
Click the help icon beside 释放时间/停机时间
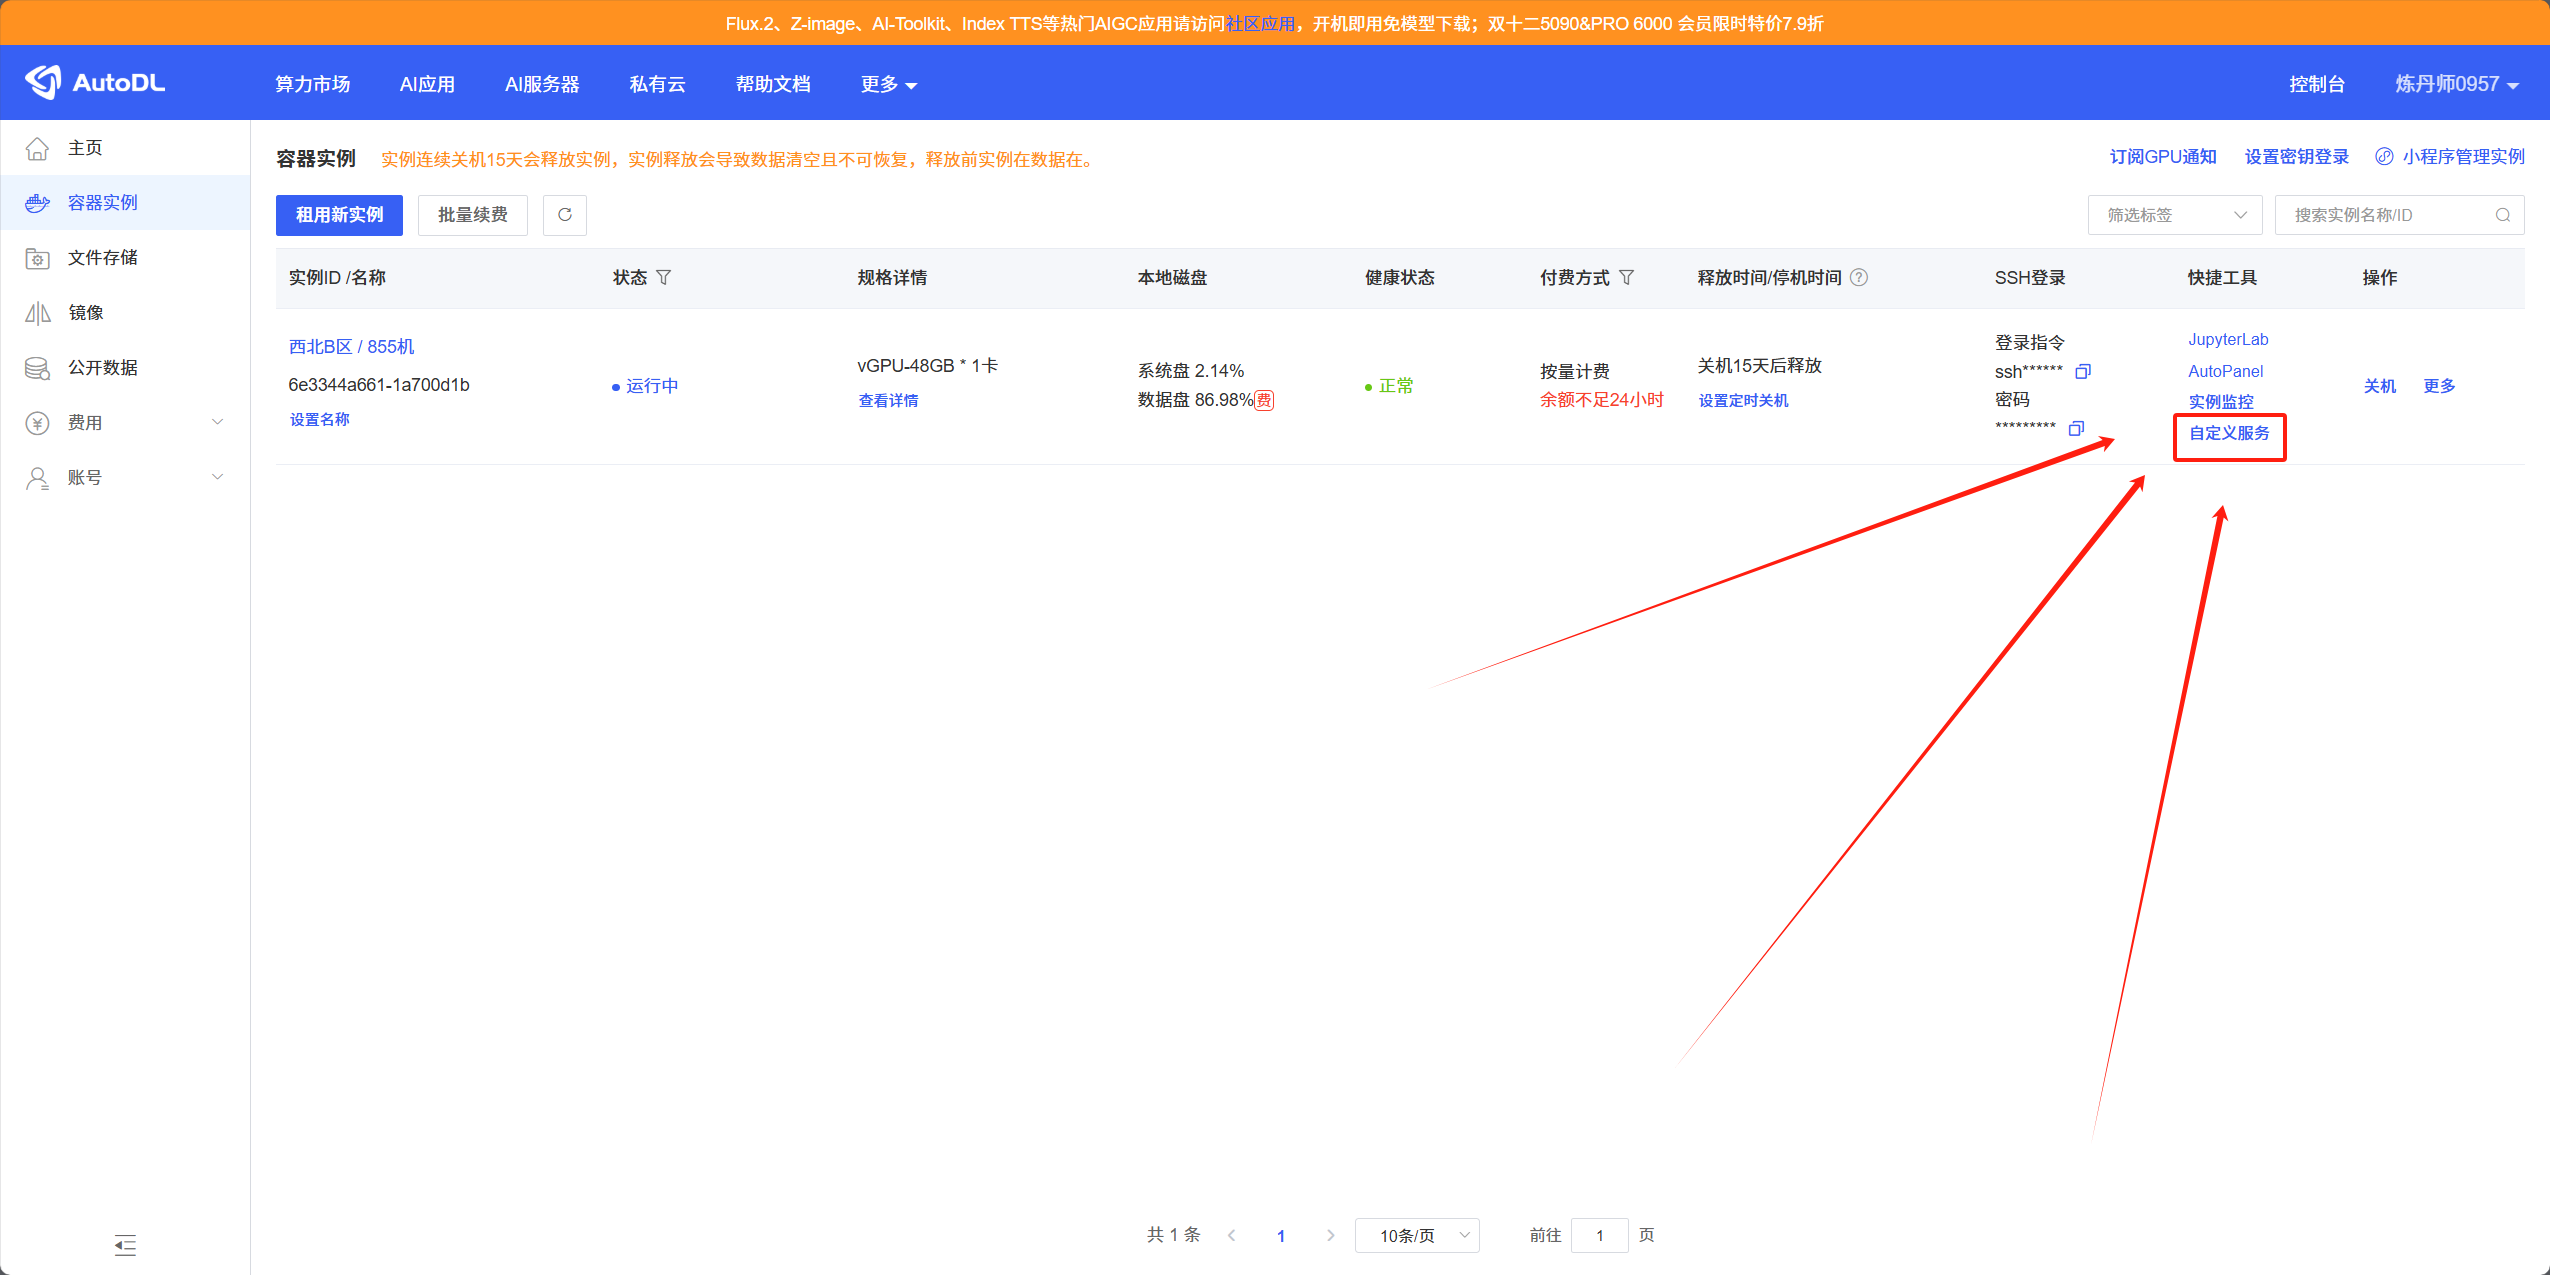tap(1859, 278)
